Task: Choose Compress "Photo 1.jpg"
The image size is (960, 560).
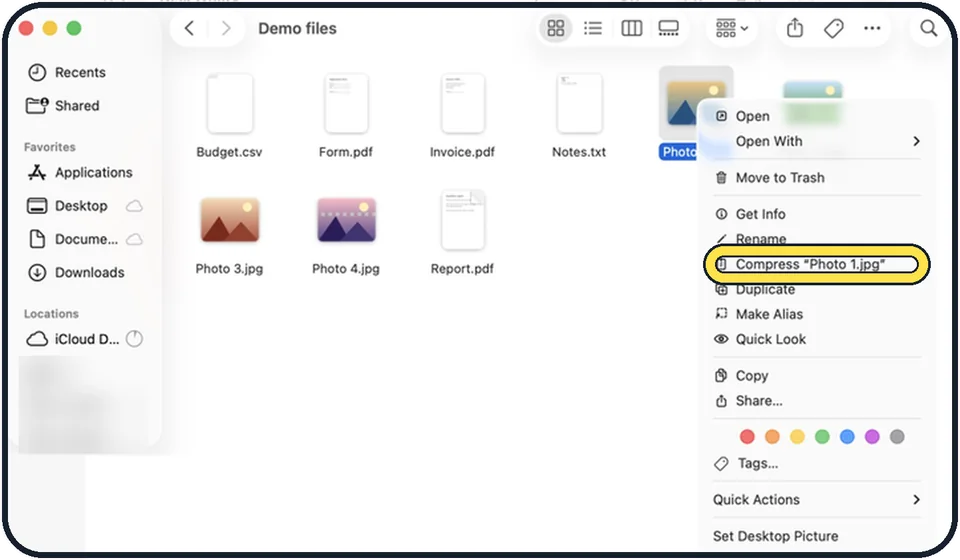Action: tap(817, 264)
